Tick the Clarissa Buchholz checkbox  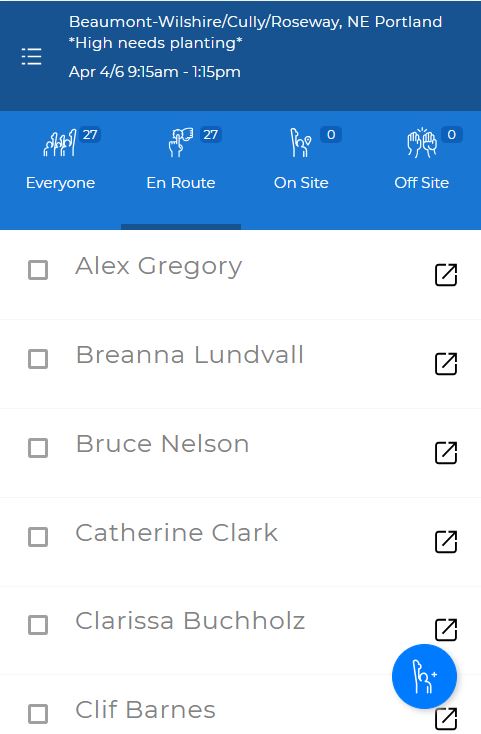pyautogui.click(x=38, y=625)
